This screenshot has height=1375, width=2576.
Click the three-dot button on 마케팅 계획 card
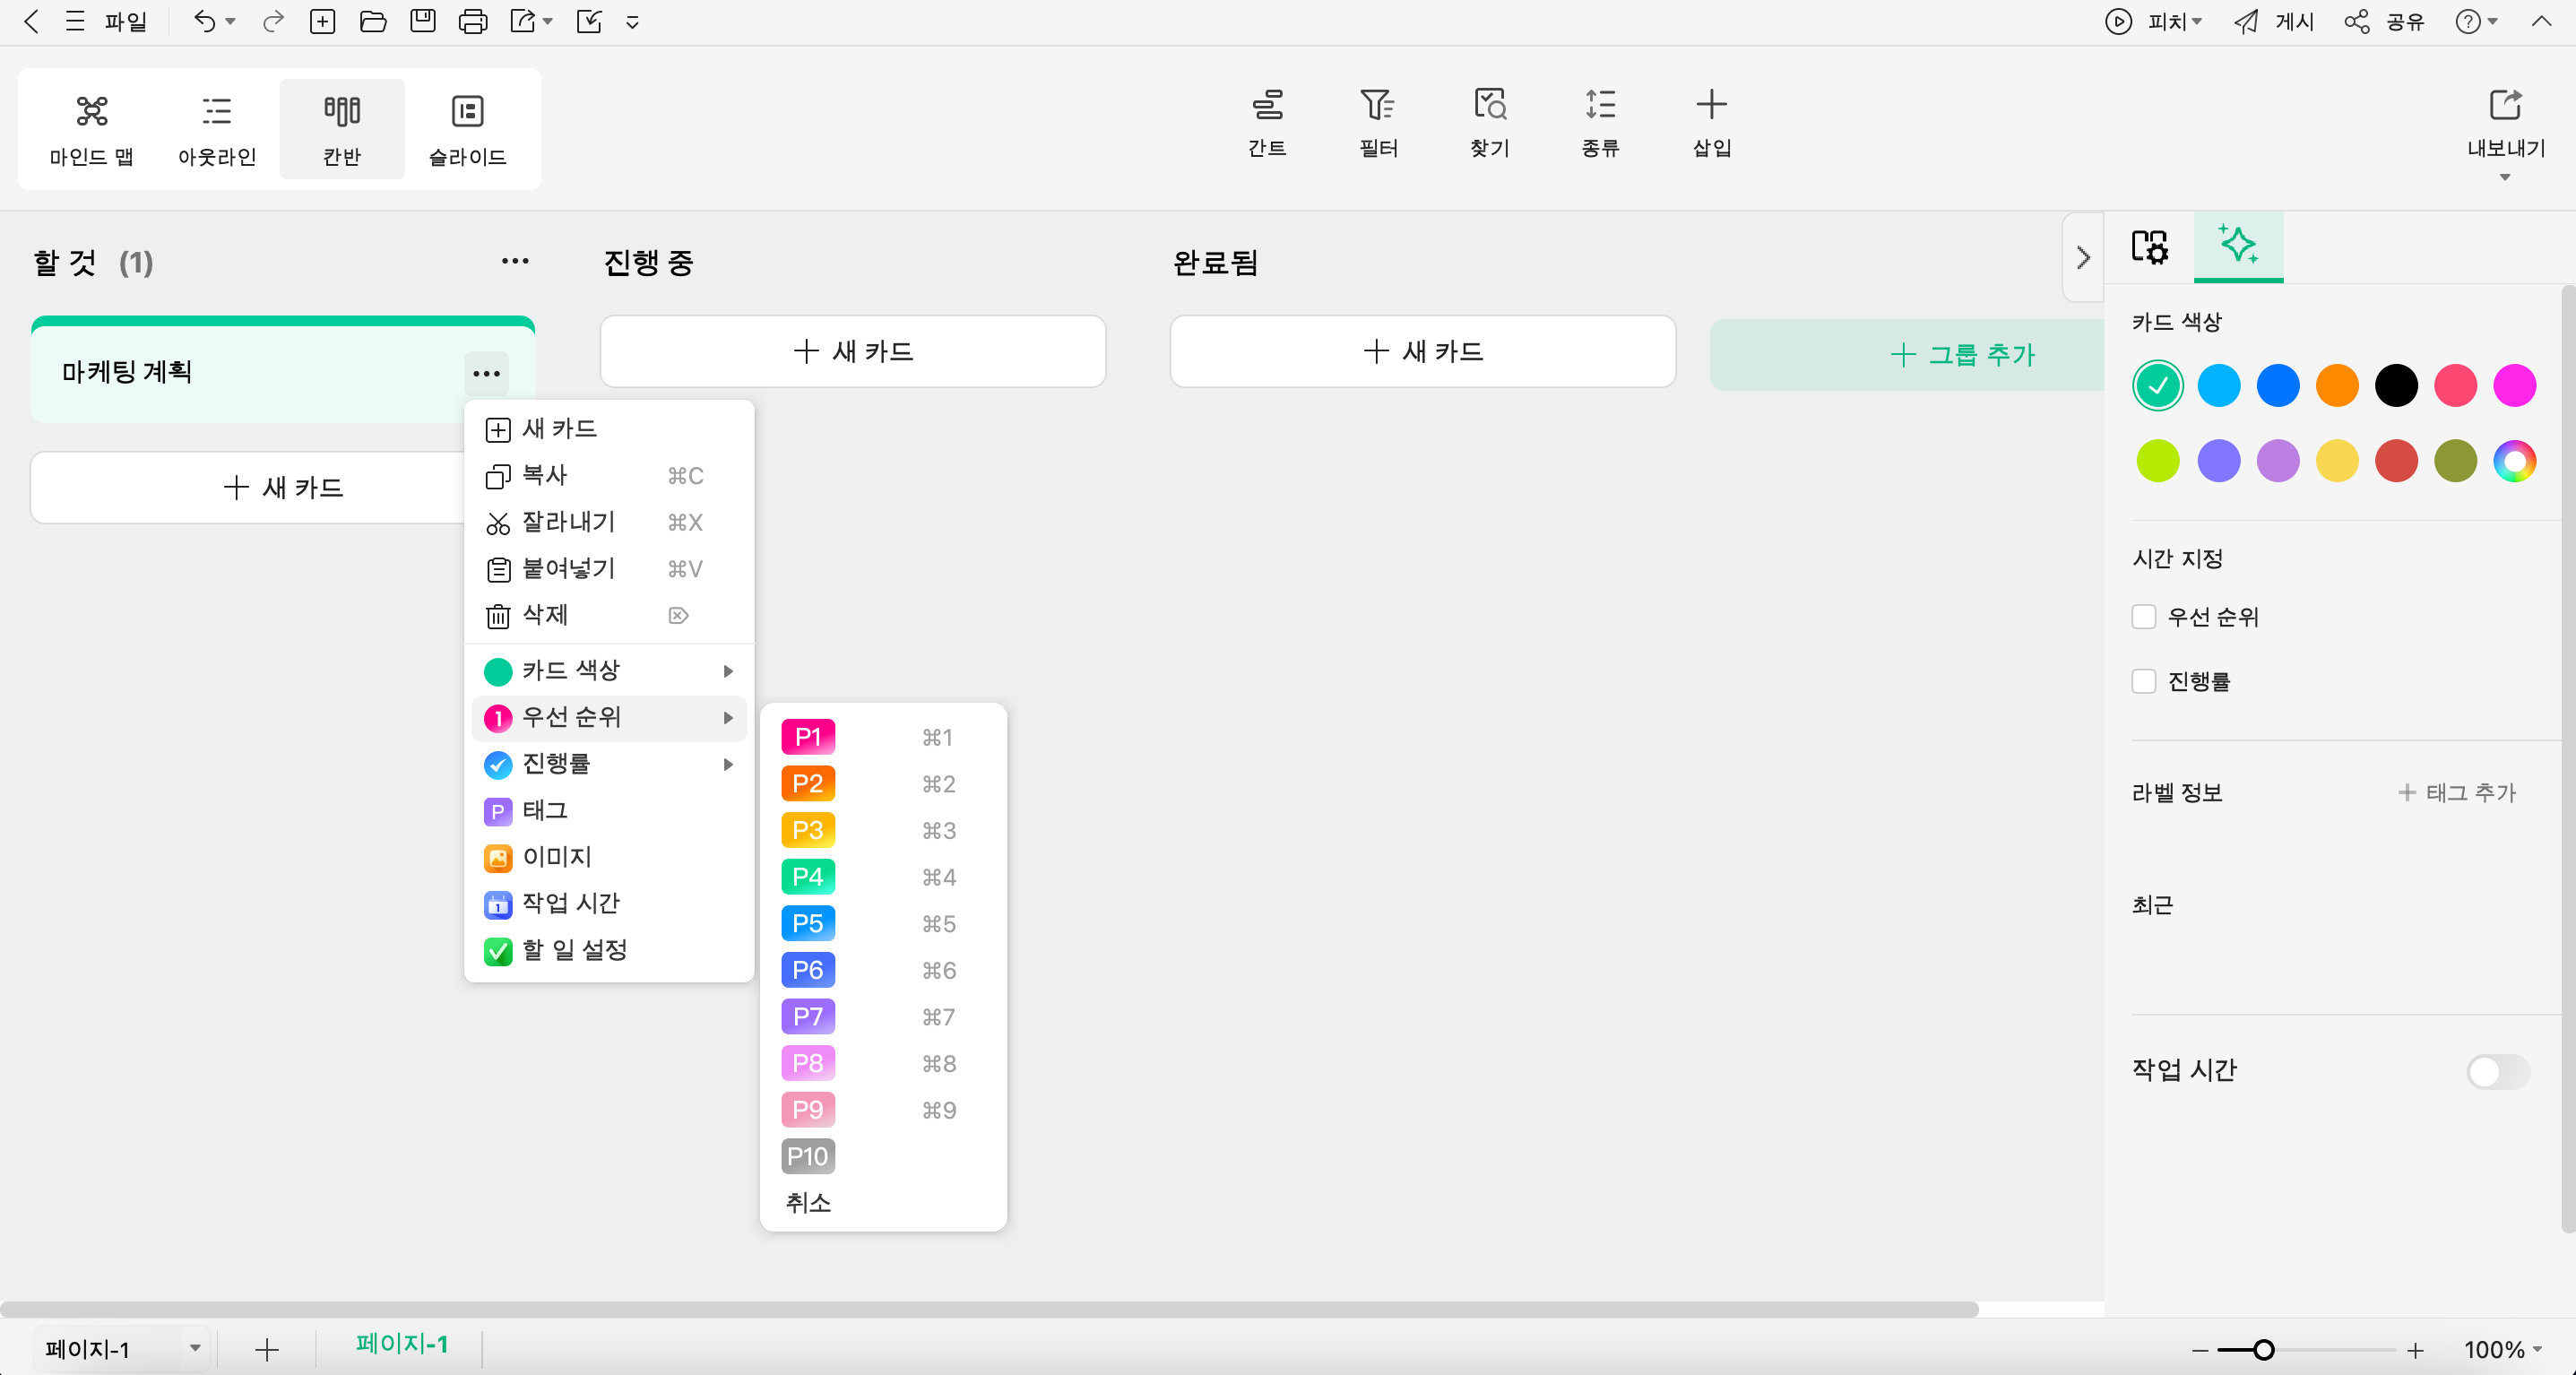tap(486, 374)
